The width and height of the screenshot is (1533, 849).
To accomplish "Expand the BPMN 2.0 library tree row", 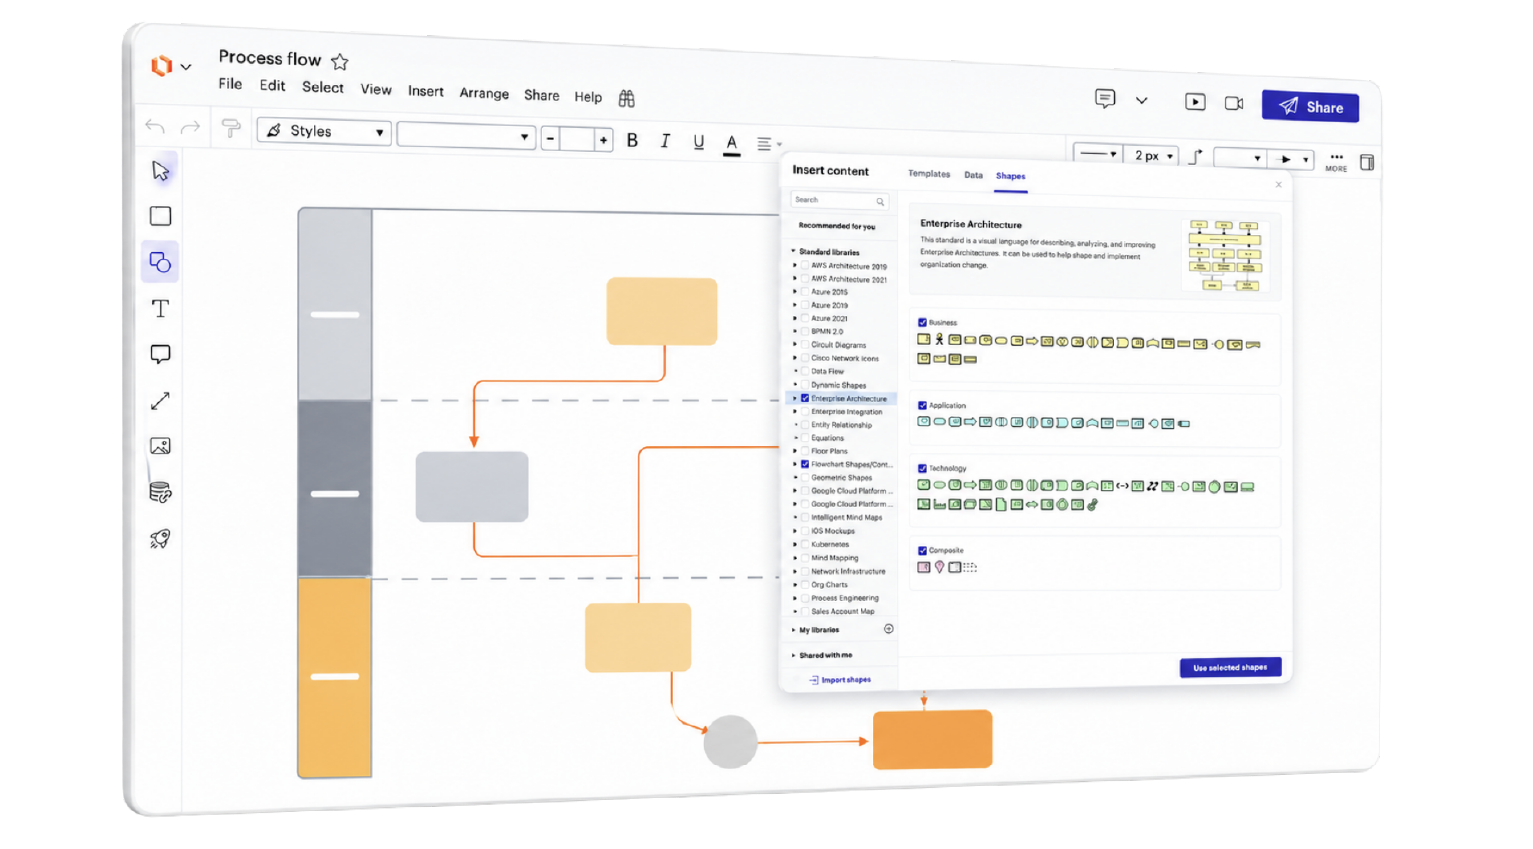I will coord(796,331).
